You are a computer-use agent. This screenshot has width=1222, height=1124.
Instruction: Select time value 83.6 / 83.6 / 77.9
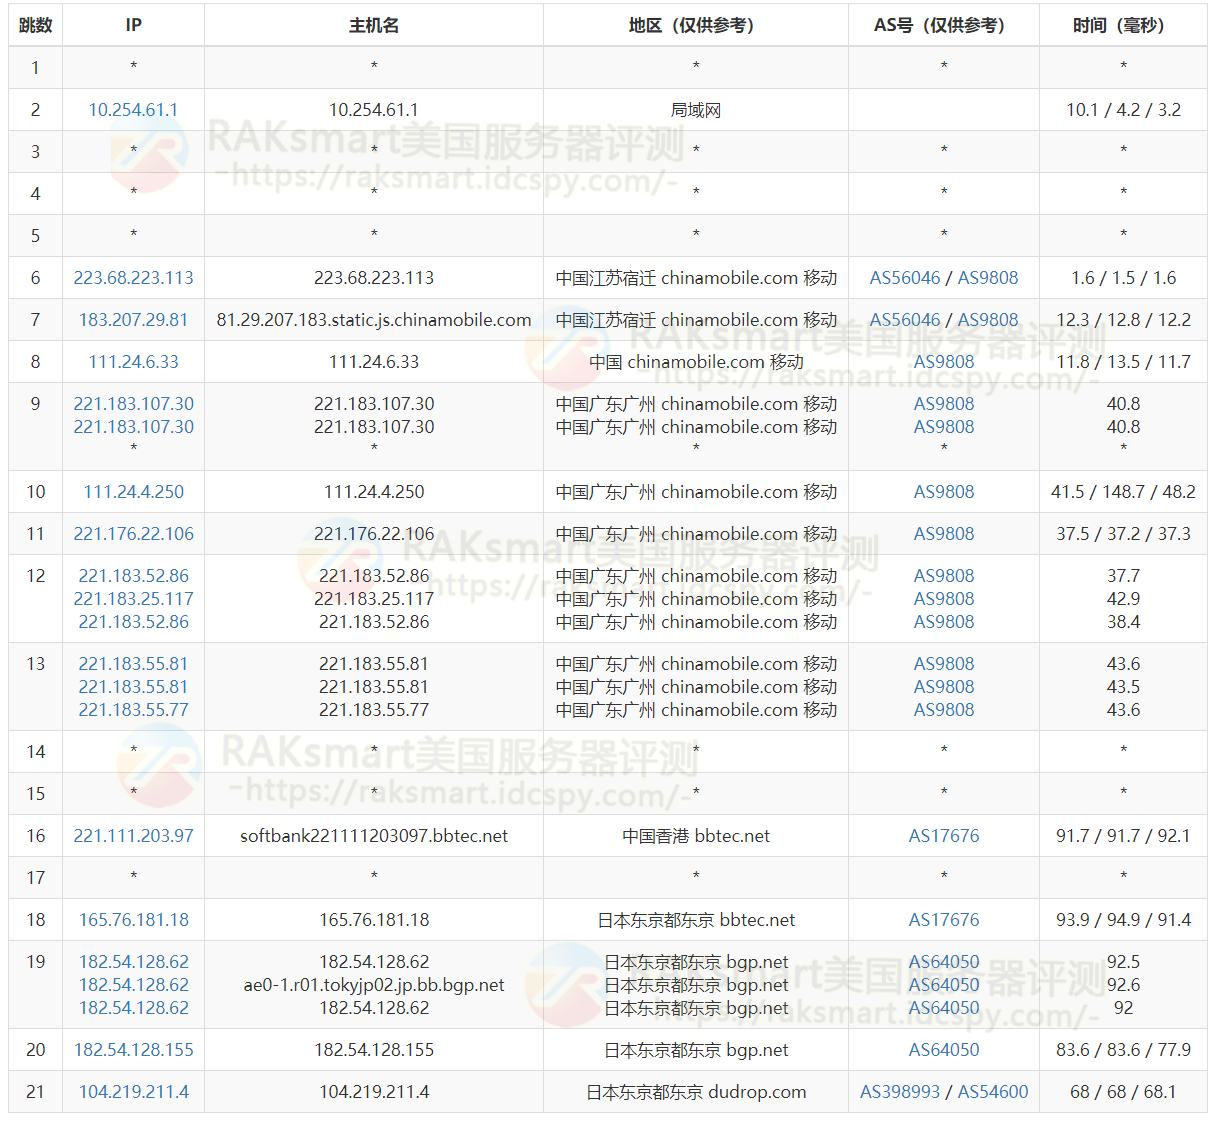1123,1050
